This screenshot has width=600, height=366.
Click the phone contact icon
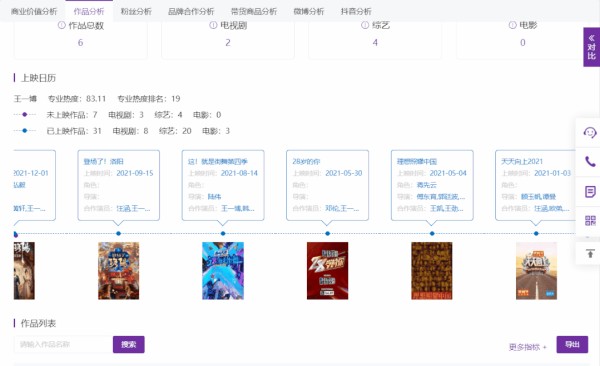pos(590,162)
